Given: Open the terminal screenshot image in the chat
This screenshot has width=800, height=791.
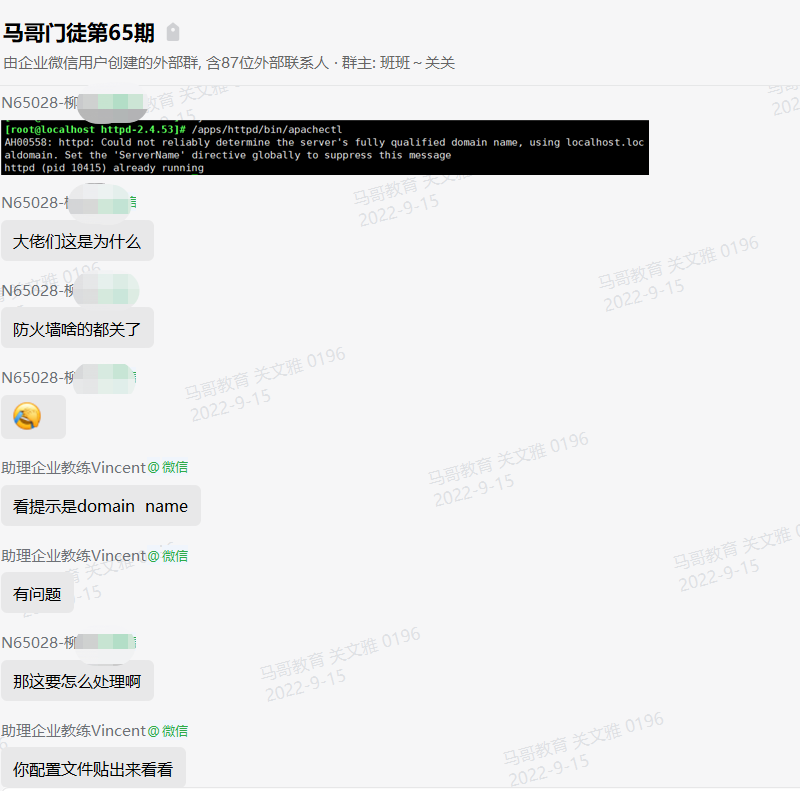Looking at the screenshot, I should tap(325, 148).
